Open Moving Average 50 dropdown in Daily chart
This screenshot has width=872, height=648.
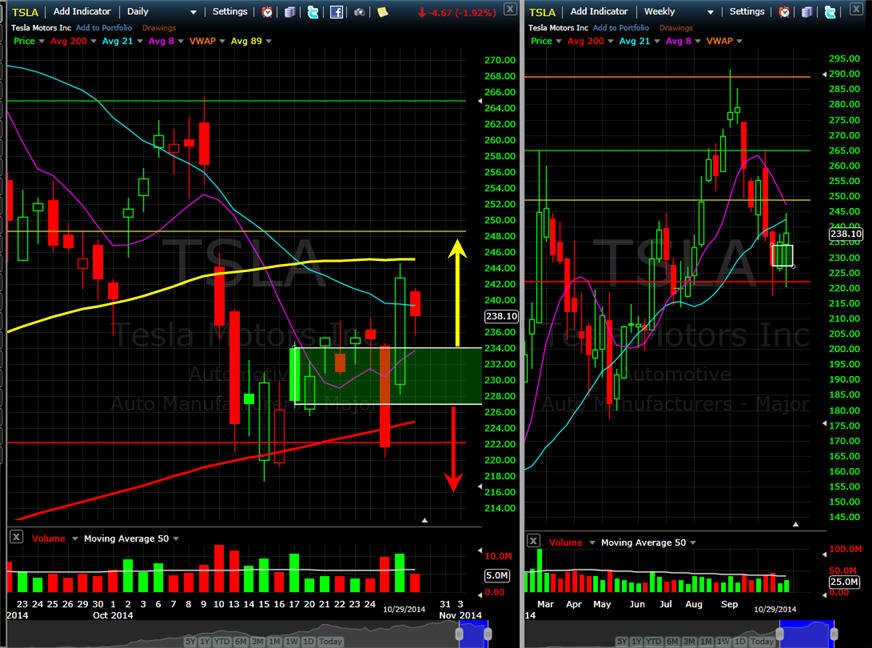pos(176,538)
